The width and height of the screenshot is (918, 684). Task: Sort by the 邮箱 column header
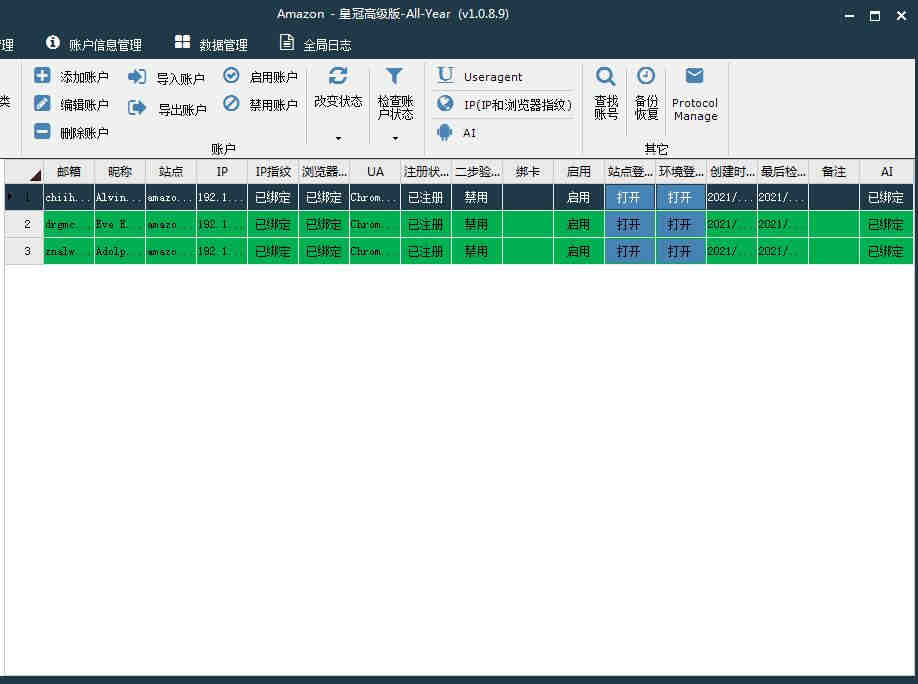tap(68, 172)
